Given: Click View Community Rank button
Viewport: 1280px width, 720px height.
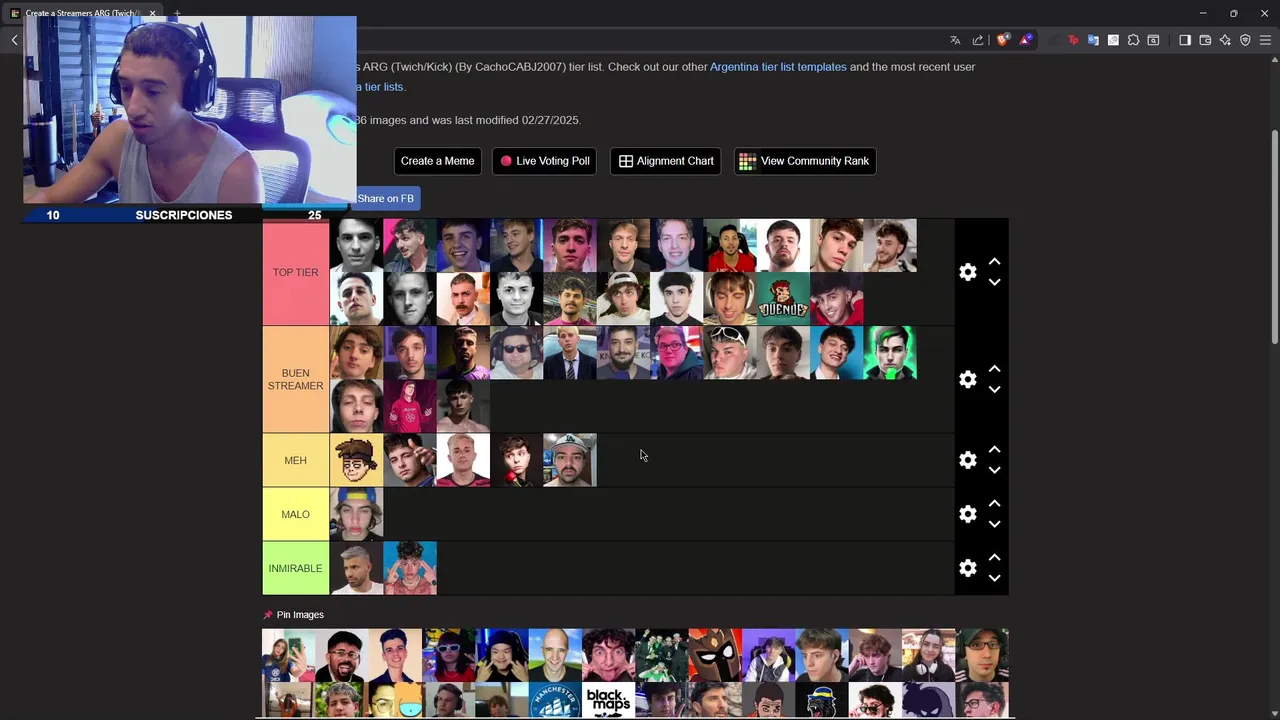Looking at the screenshot, I should (805, 161).
